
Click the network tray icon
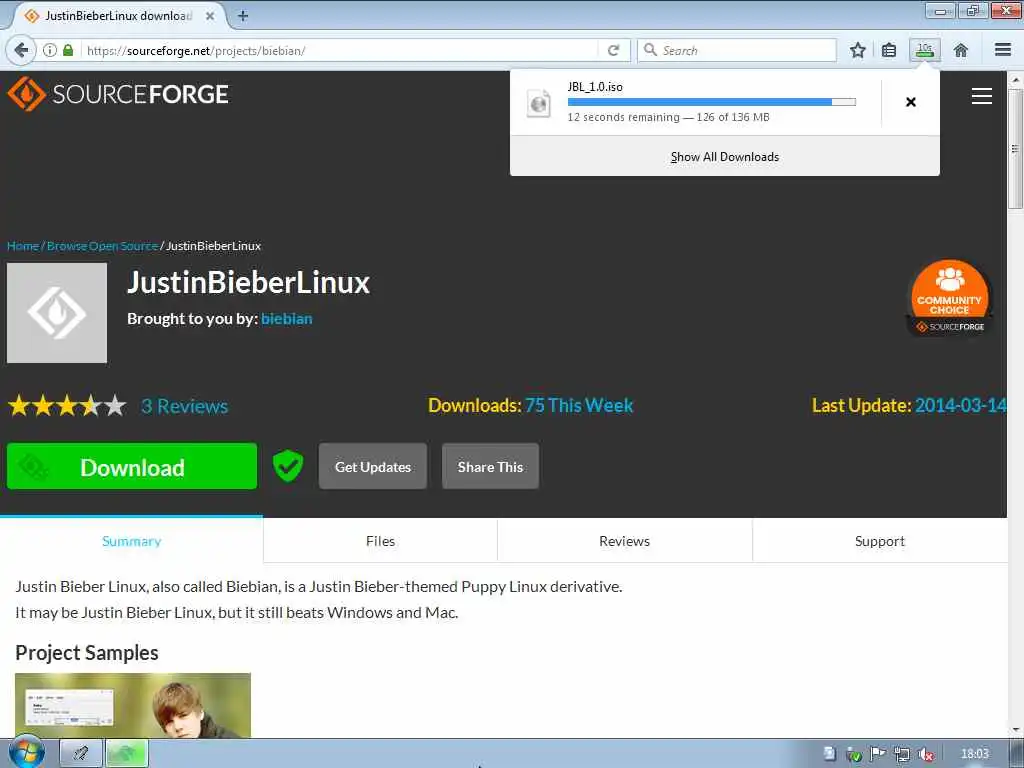coord(902,754)
